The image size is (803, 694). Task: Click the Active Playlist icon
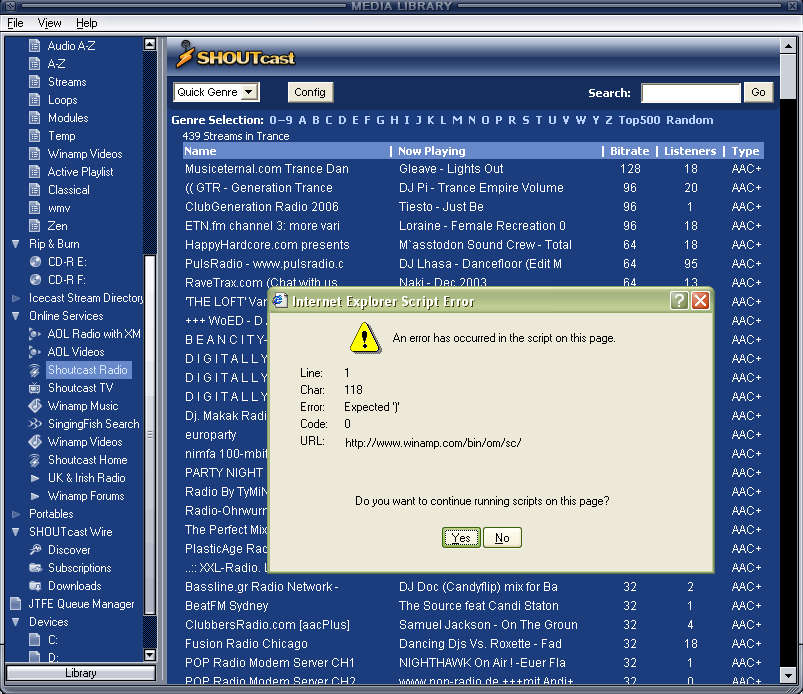pos(34,172)
